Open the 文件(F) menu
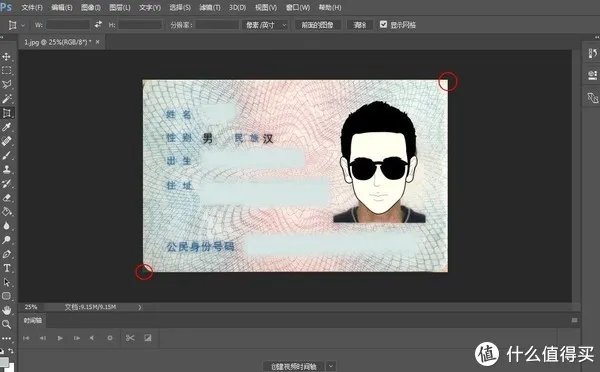The image size is (600, 372). click(32, 7)
